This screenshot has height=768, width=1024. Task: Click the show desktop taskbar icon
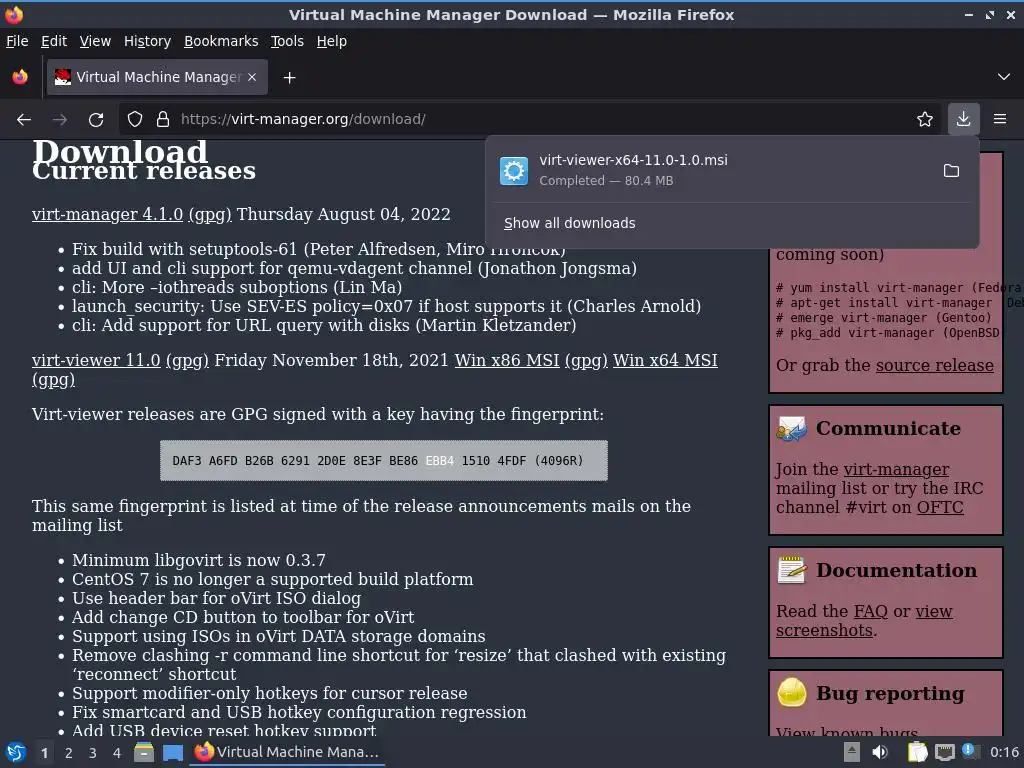click(173, 753)
